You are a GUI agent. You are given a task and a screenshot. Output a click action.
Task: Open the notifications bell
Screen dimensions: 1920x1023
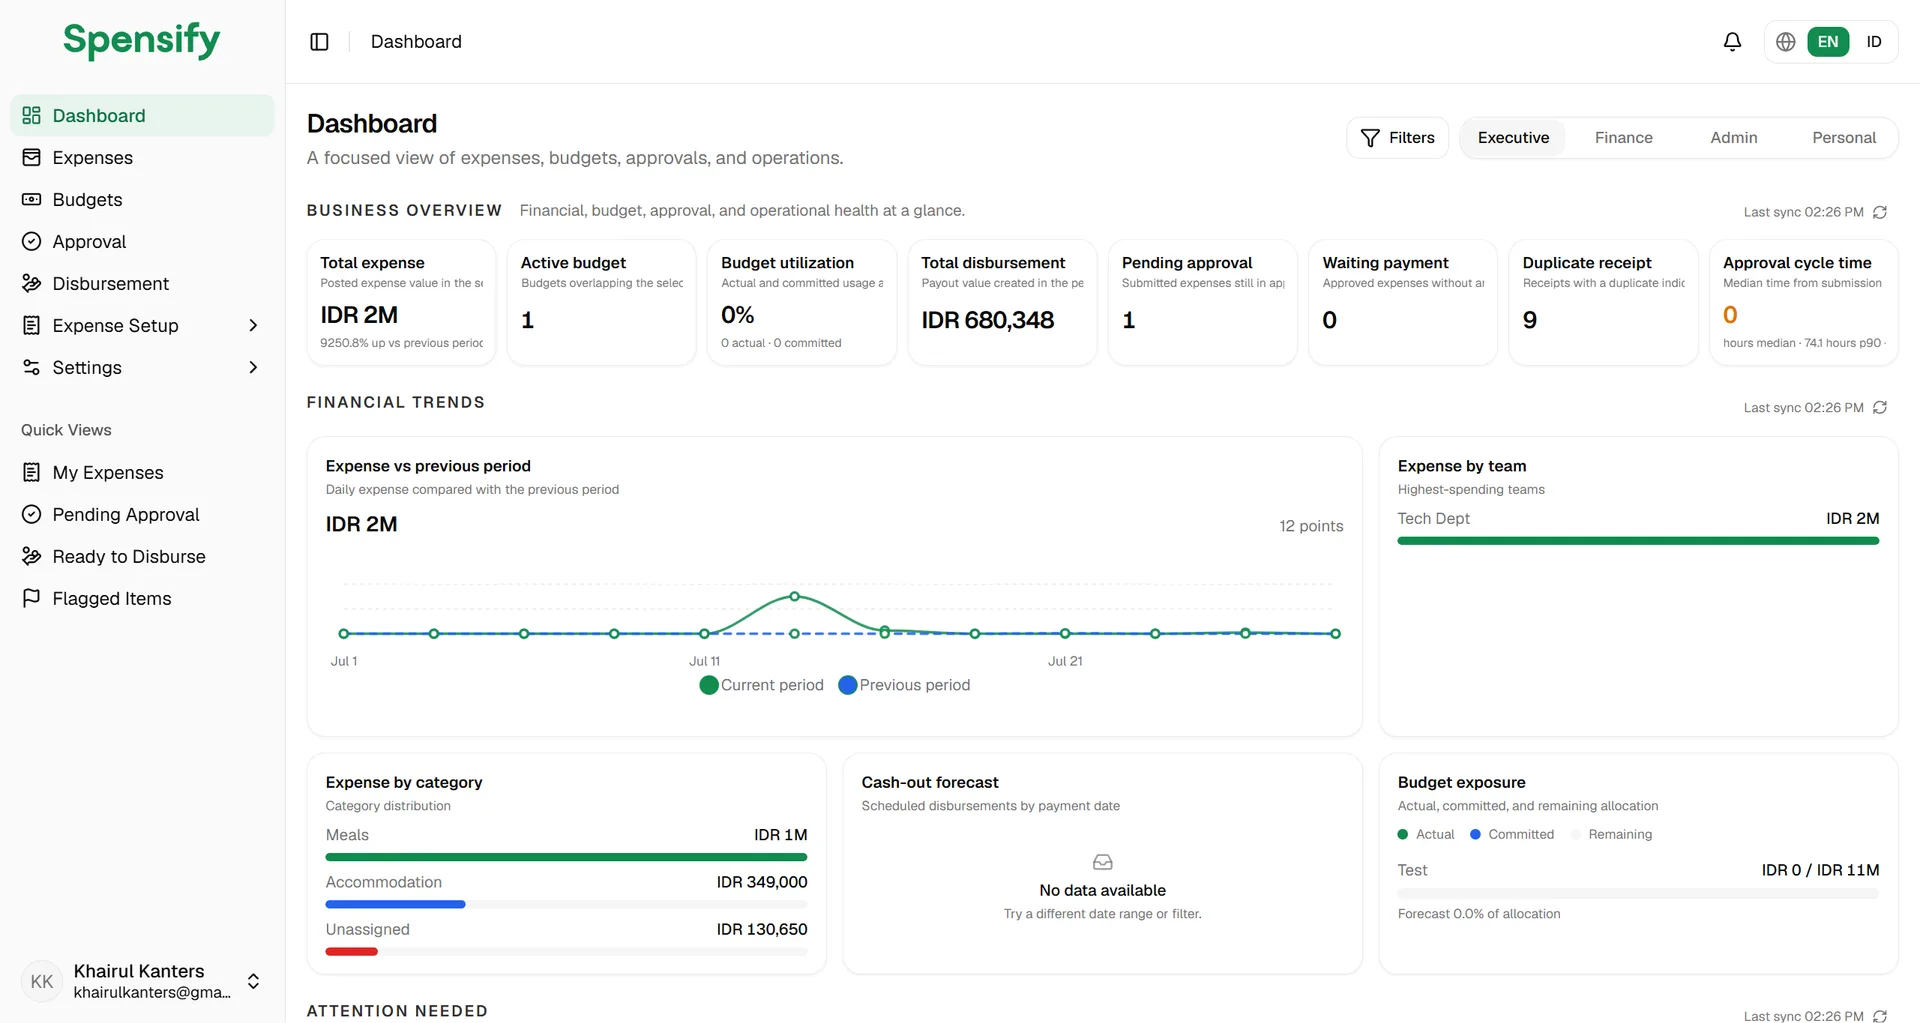pyautogui.click(x=1732, y=42)
